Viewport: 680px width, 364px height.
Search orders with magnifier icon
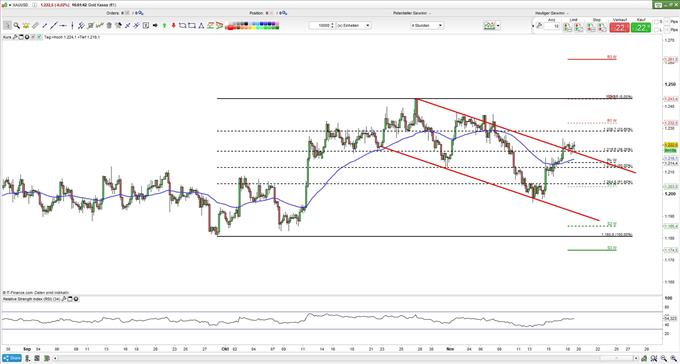(141, 13)
